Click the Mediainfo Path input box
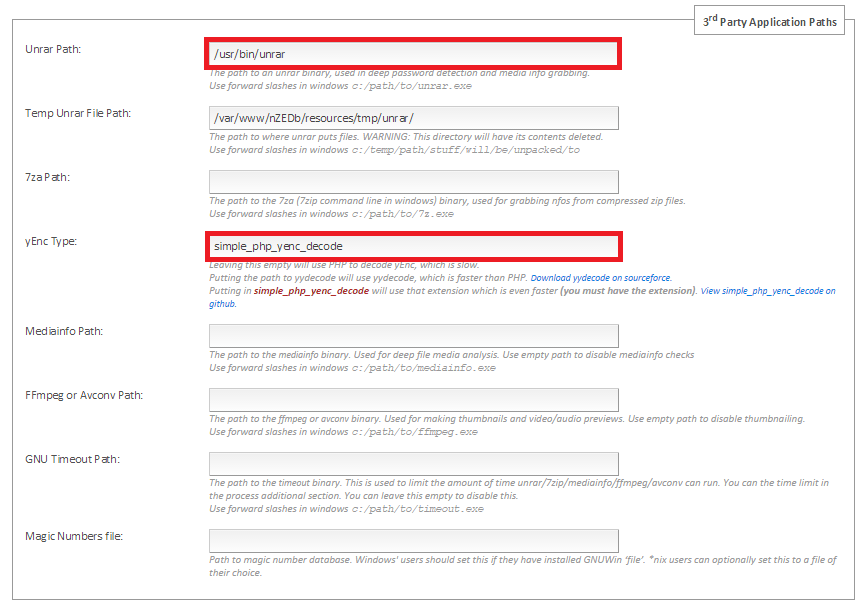The image size is (863, 606). coord(413,336)
